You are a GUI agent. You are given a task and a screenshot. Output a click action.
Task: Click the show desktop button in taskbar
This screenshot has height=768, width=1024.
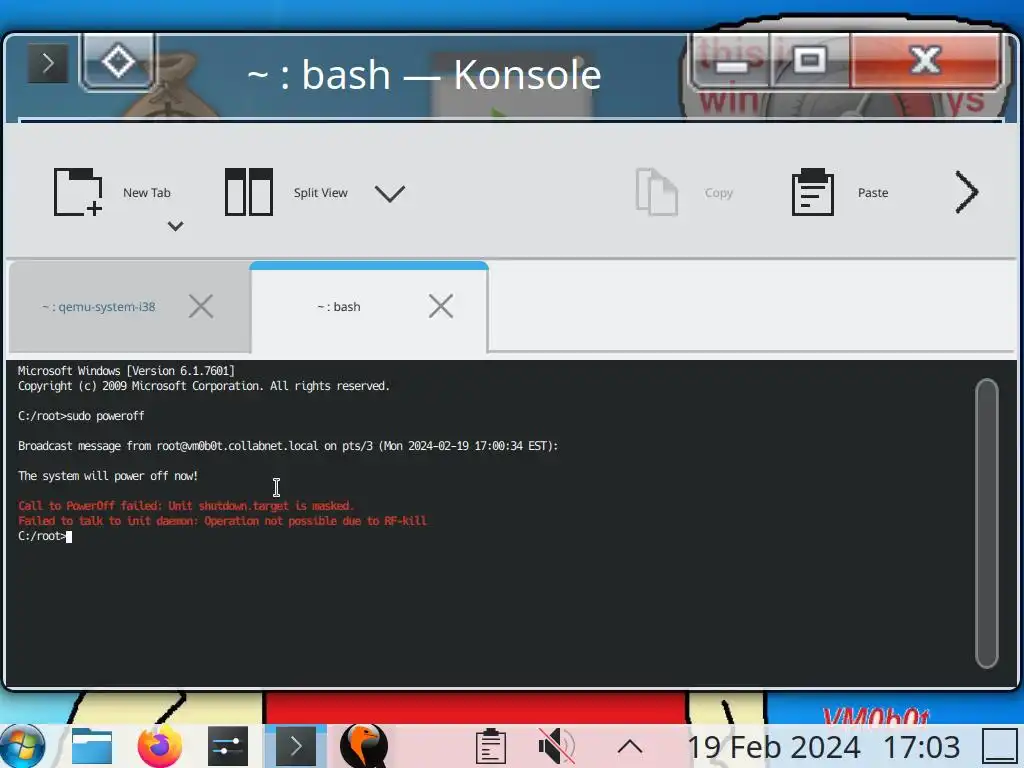pos(1000,746)
